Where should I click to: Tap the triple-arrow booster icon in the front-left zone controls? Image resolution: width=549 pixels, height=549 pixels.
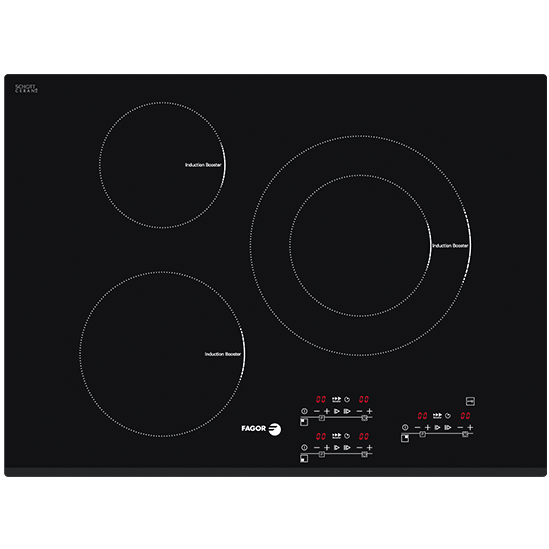tap(336, 436)
